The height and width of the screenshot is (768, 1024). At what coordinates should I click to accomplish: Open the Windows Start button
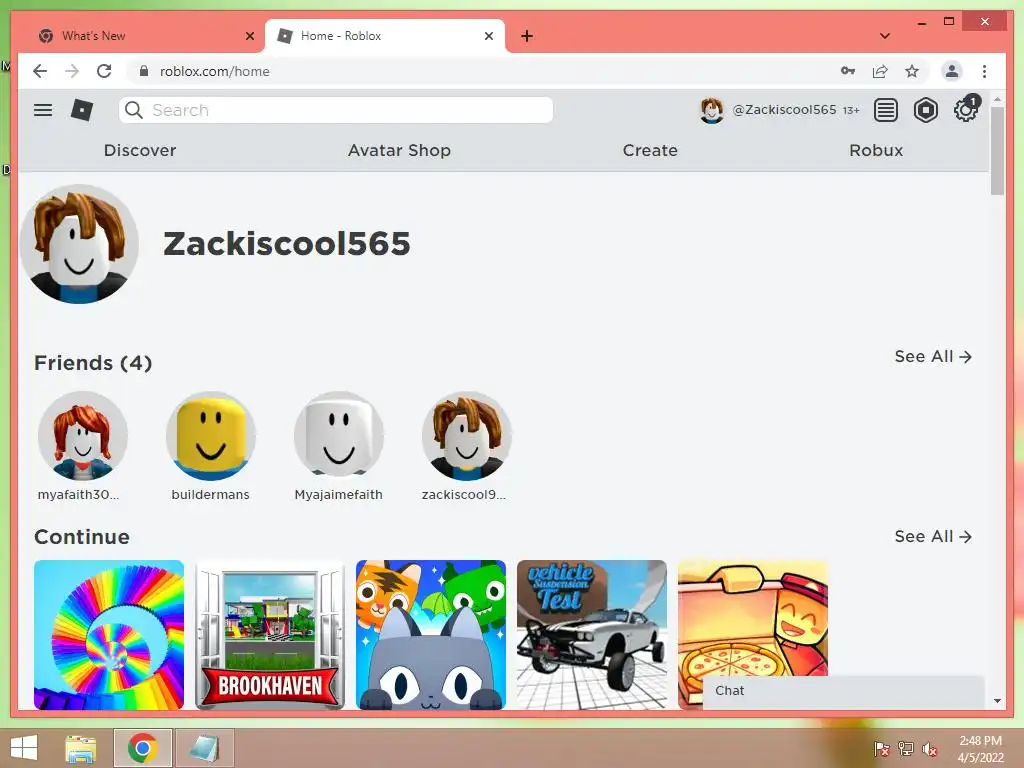point(24,748)
